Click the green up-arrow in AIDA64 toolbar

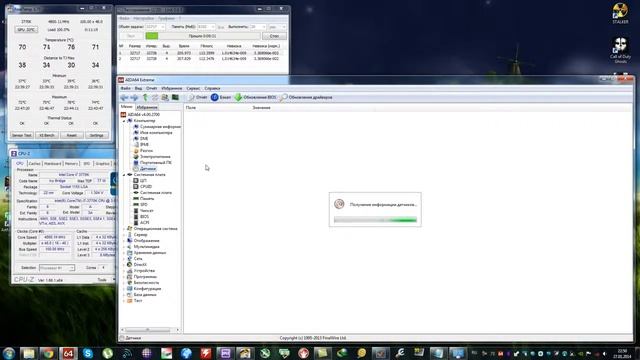click(145, 98)
